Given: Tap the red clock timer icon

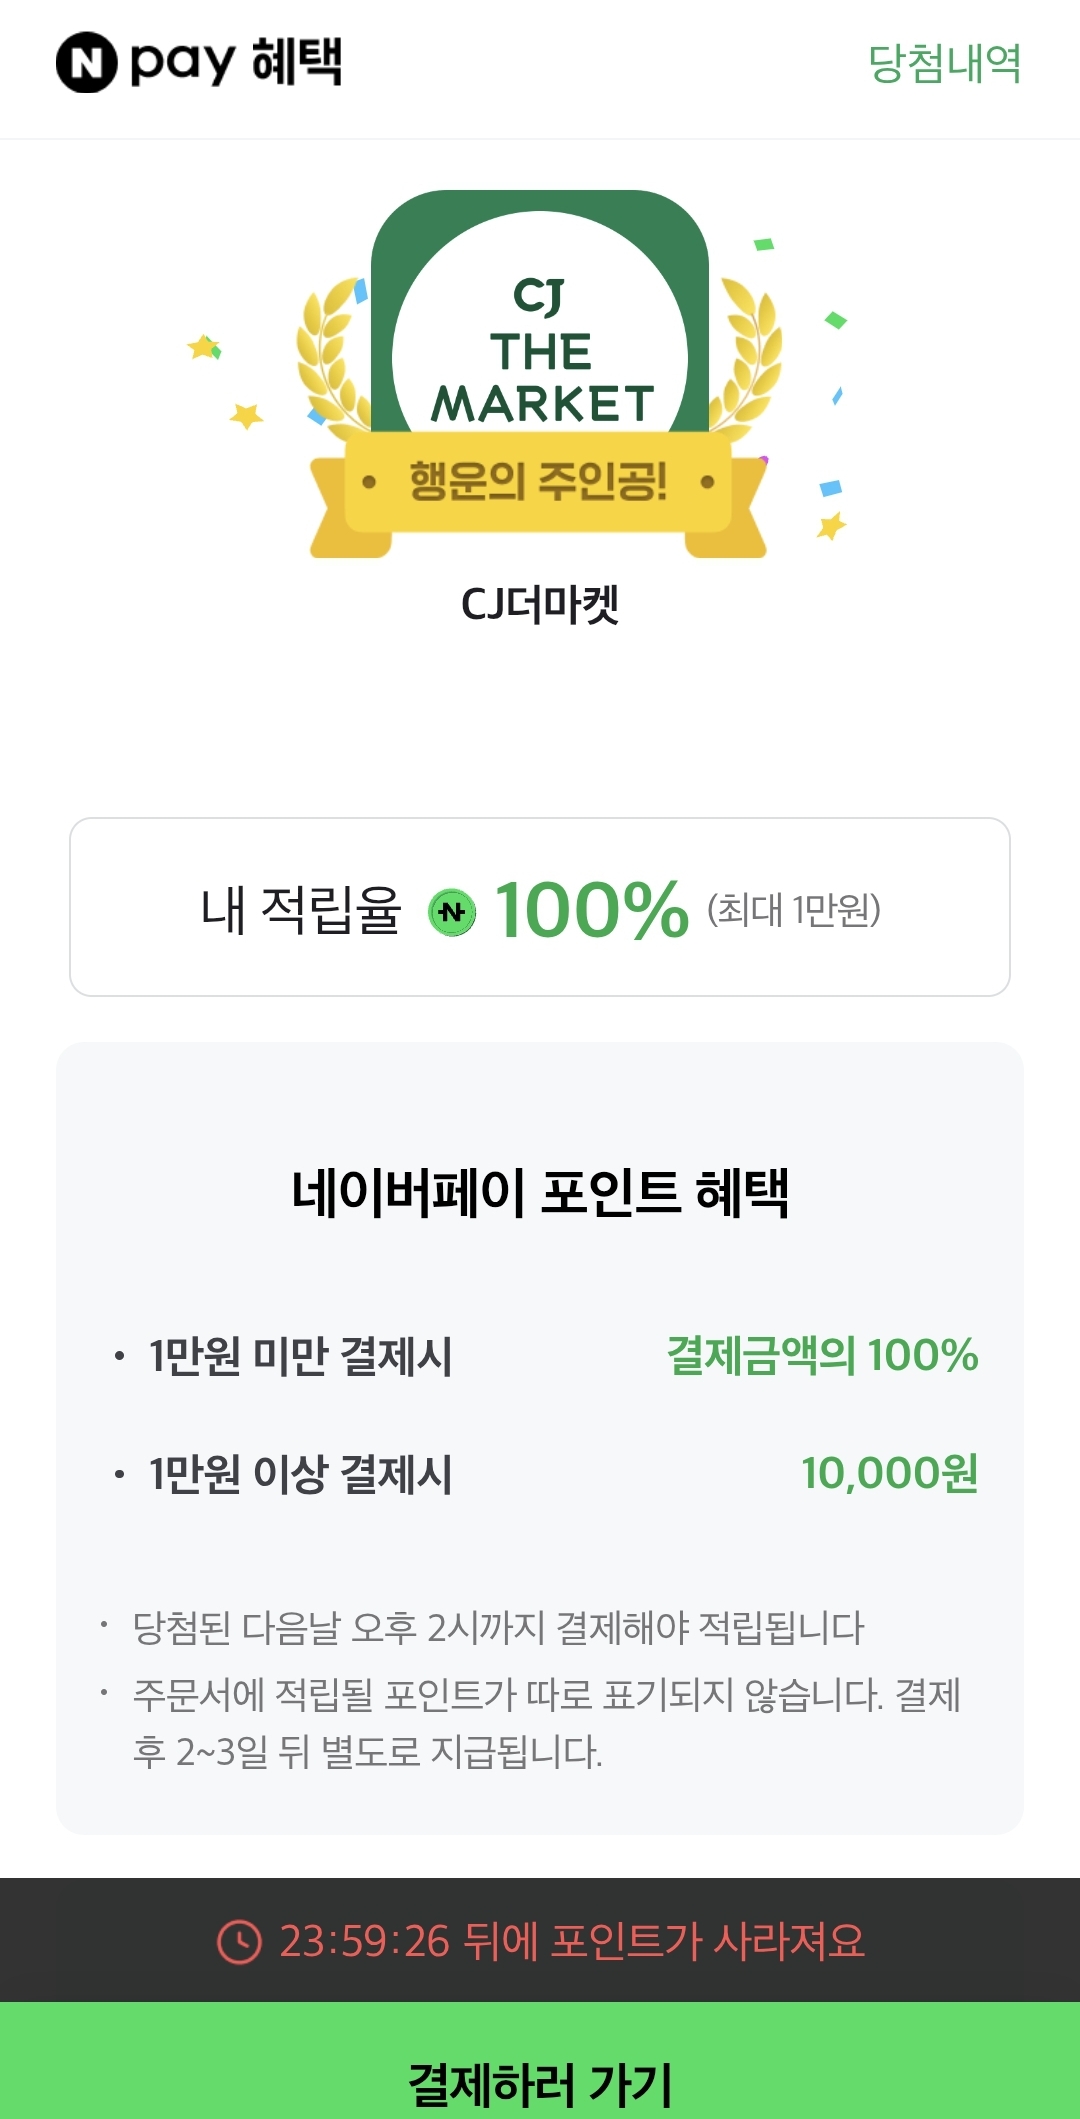Looking at the screenshot, I should (x=239, y=1941).
